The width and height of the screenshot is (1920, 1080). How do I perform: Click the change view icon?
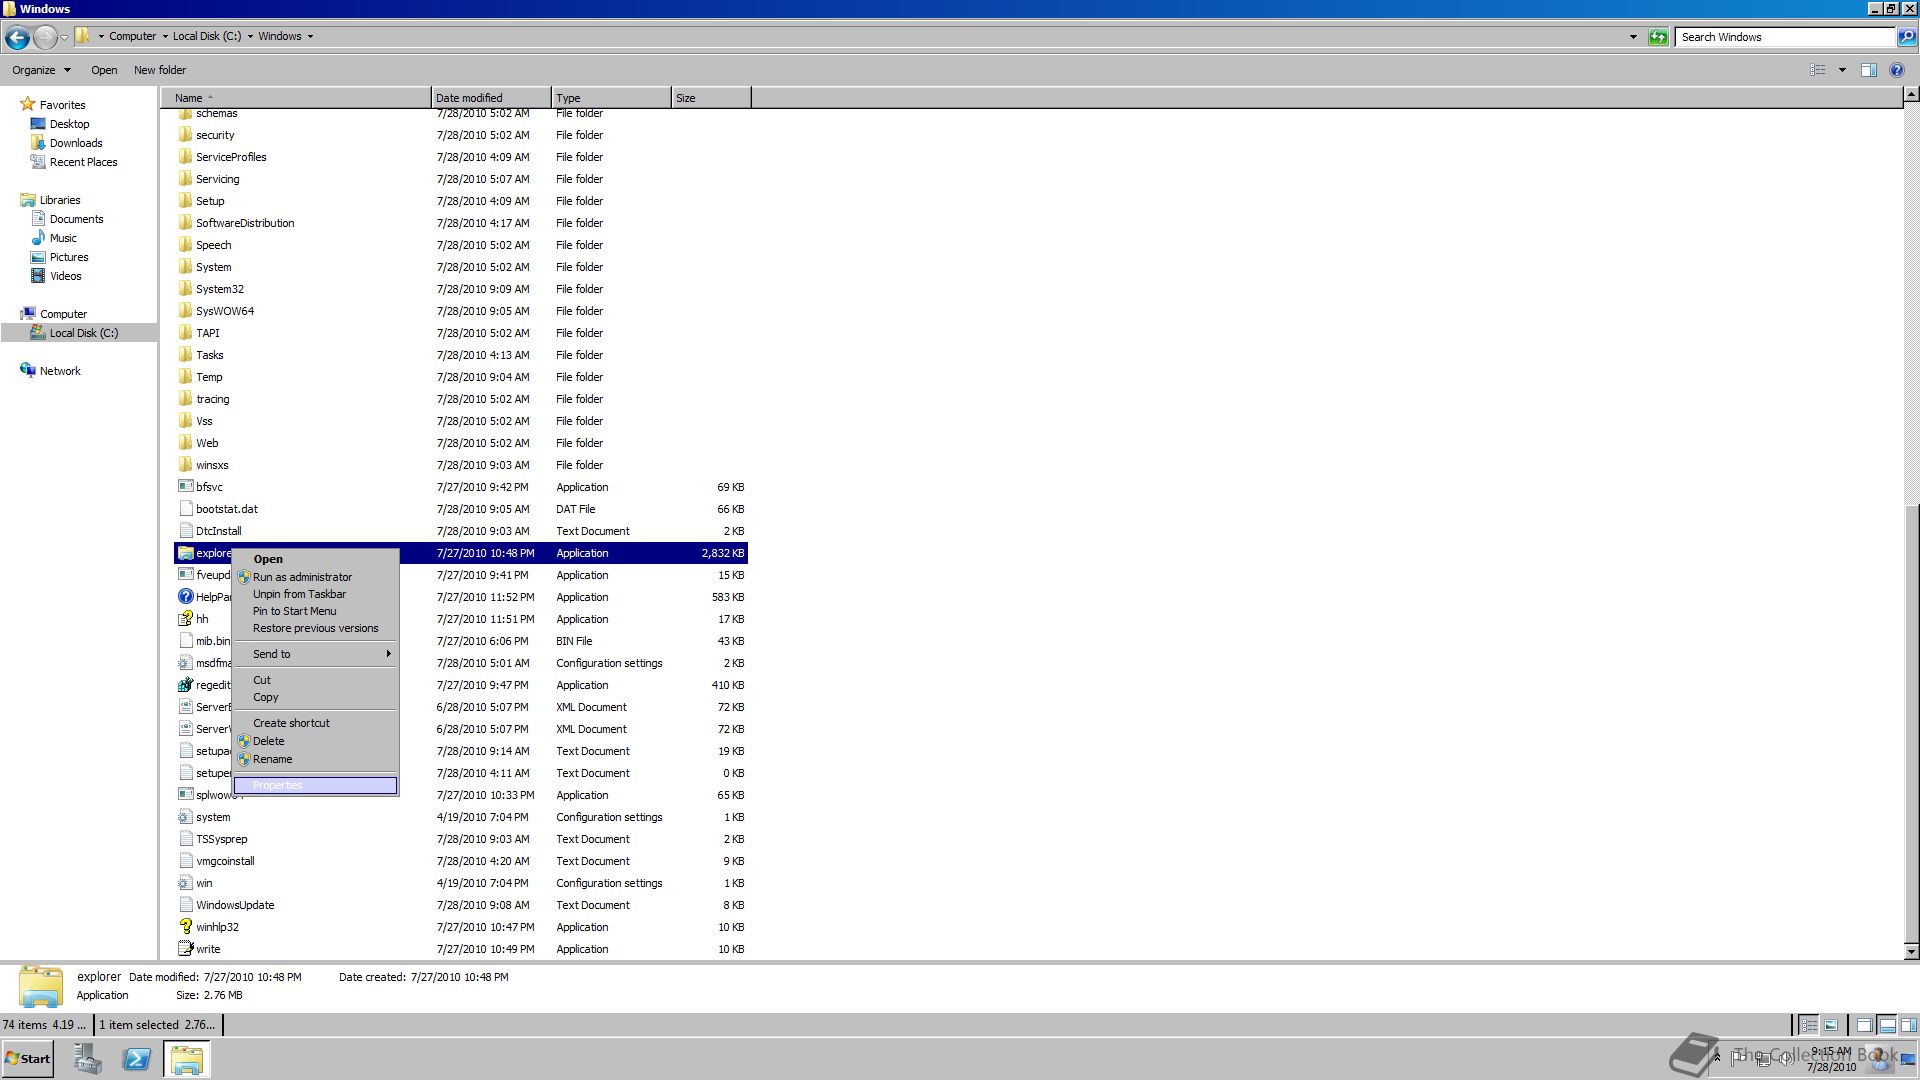(1818, 70)
